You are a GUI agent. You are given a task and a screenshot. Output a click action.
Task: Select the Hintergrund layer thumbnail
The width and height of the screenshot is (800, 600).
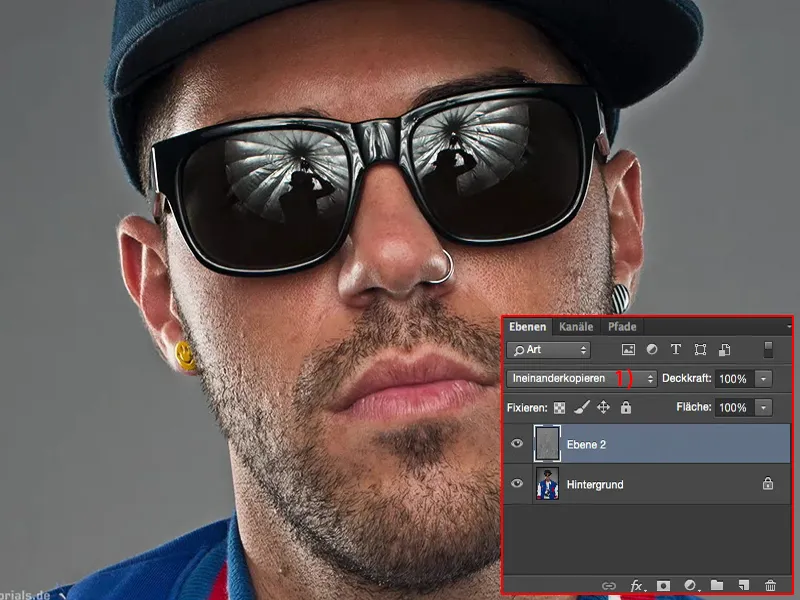click(x=547, y=484)
